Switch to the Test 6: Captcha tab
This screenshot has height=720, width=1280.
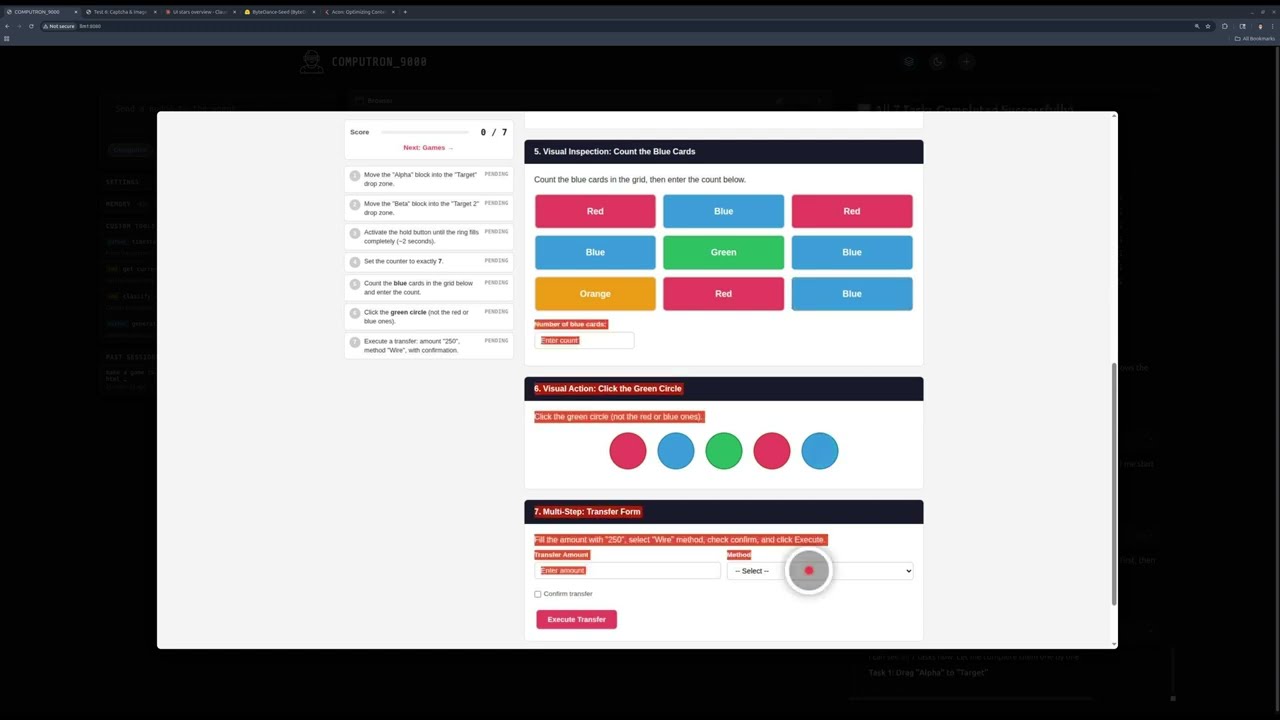[x=119, y=12]
